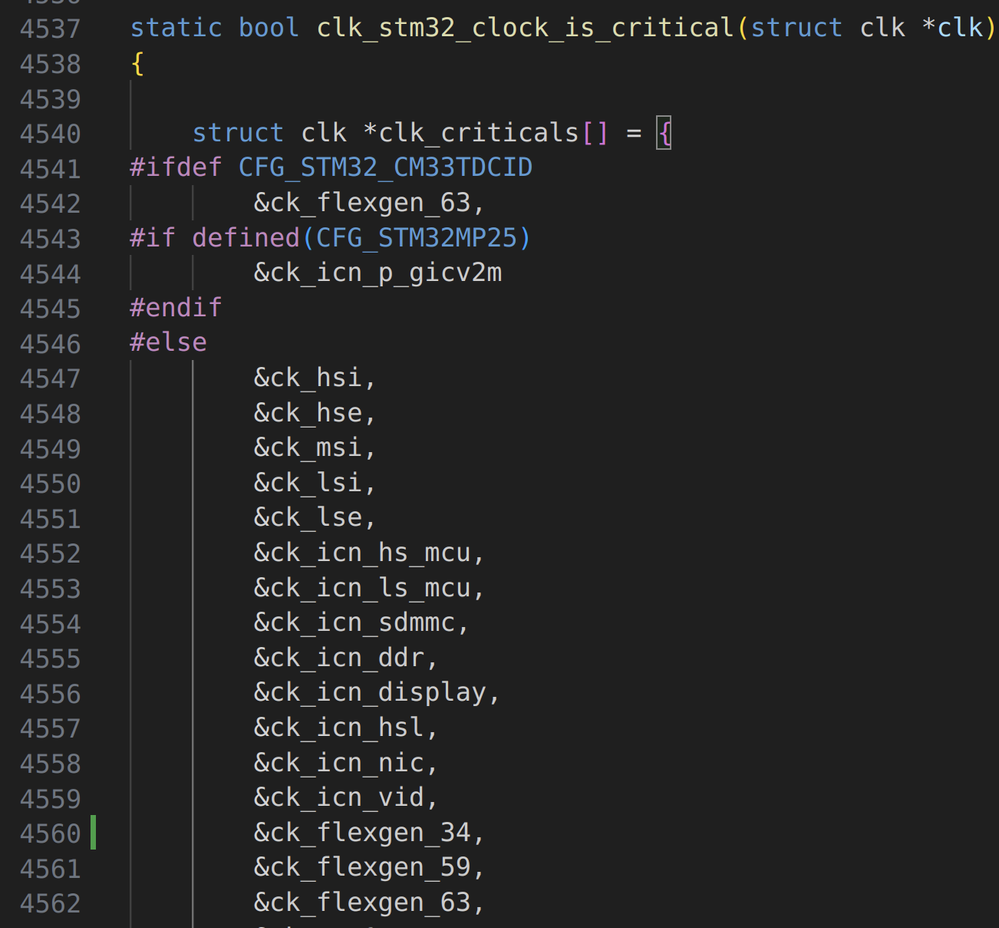The image size is (999, 928).
Task: Click the #endif directive
Action: pos(176,308)
